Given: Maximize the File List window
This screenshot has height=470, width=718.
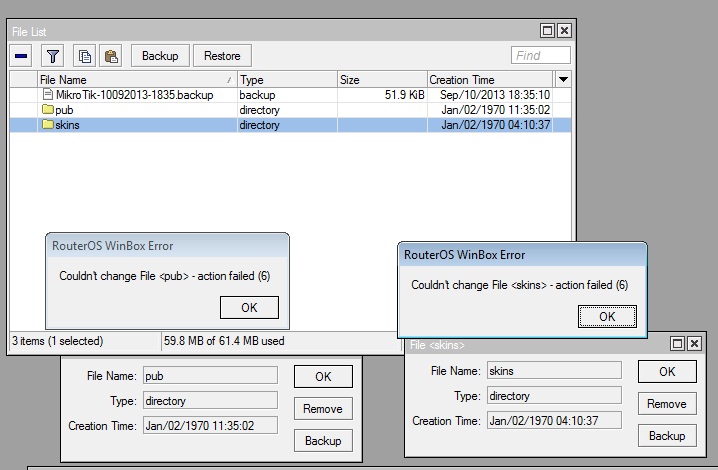Looking at the screenshot, I should (547, 31).
